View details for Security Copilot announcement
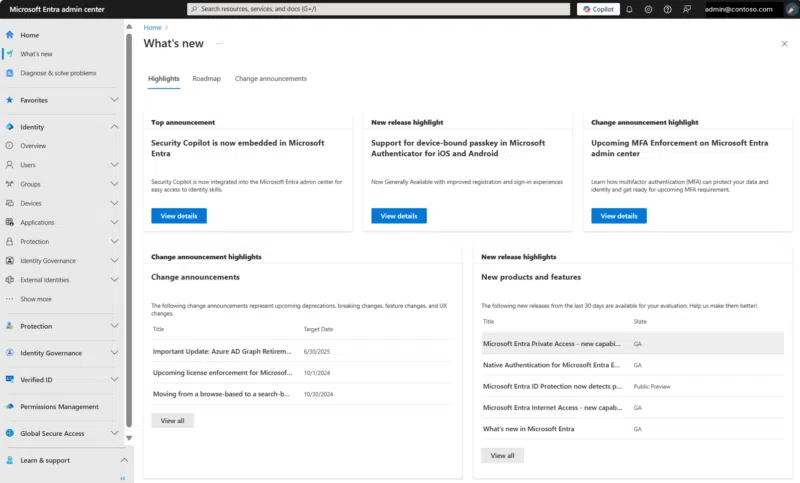Screen dimensions: 800x483 click(x=179, y=216)
